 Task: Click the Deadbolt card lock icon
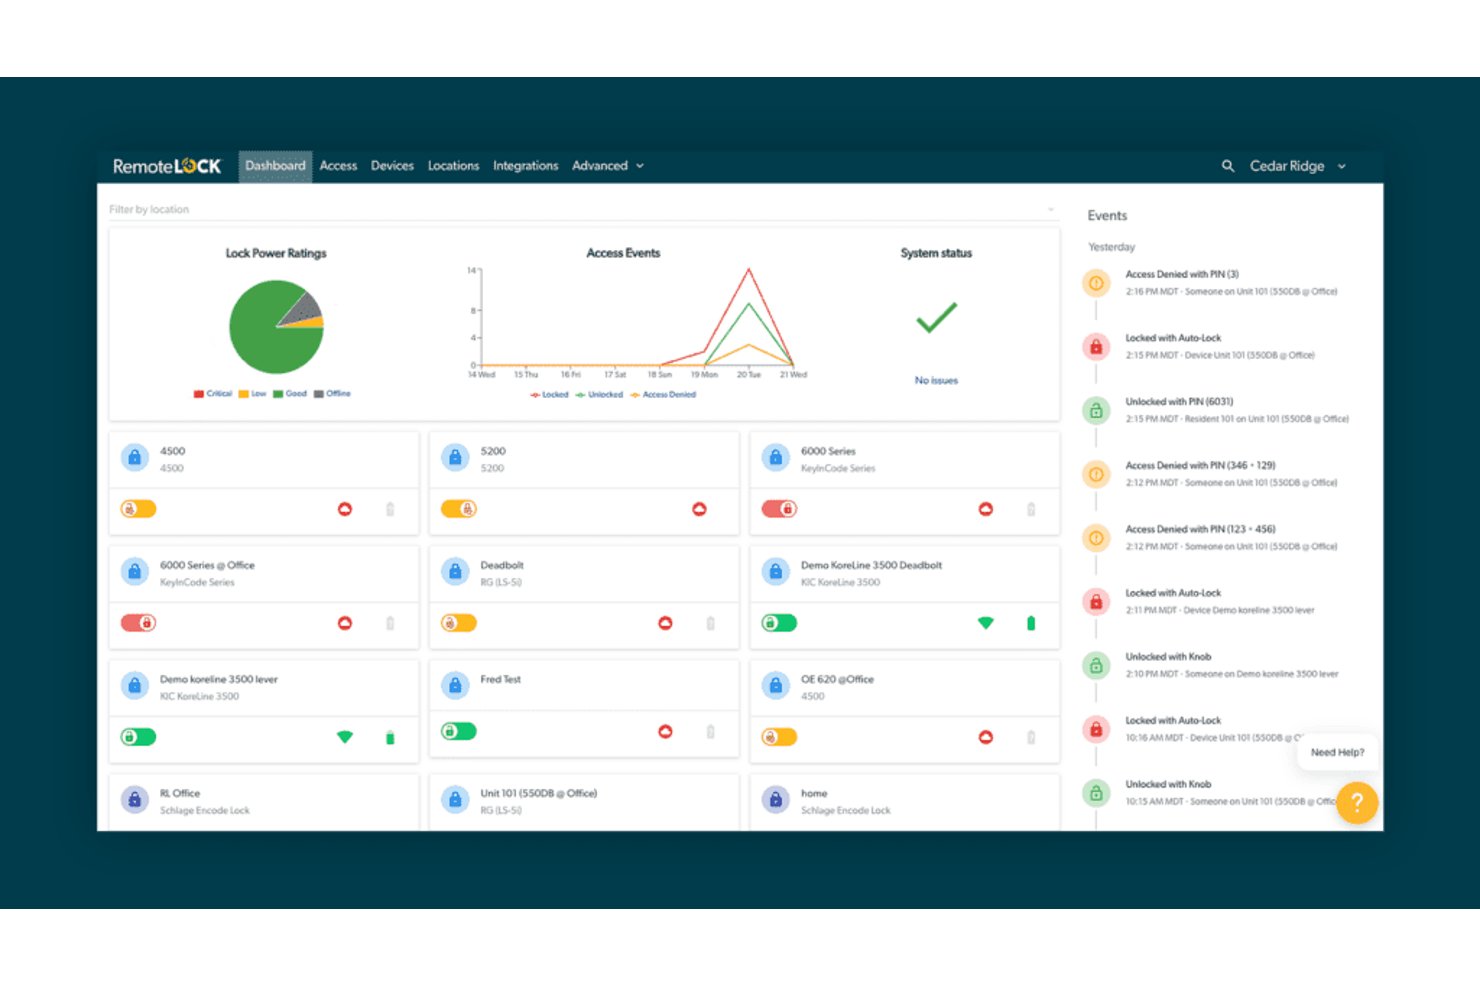tap(455, 571)
